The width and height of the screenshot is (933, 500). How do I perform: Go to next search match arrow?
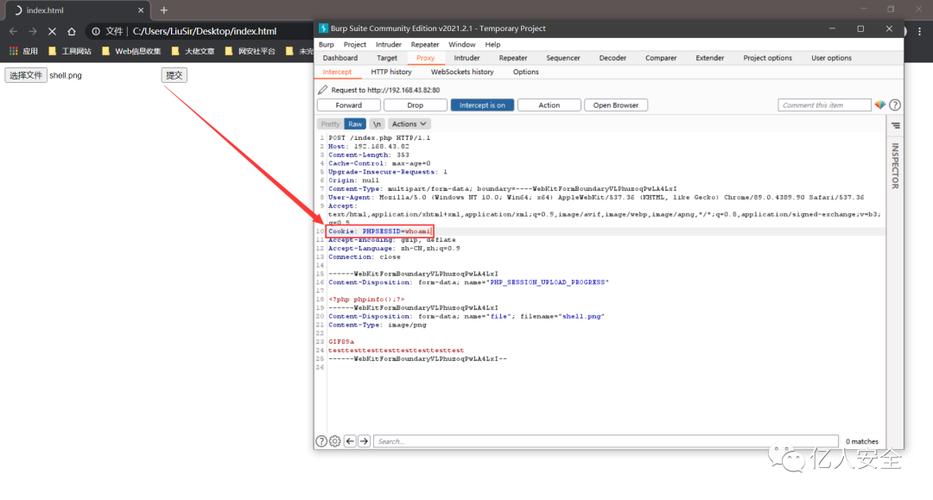click(364, 441)
